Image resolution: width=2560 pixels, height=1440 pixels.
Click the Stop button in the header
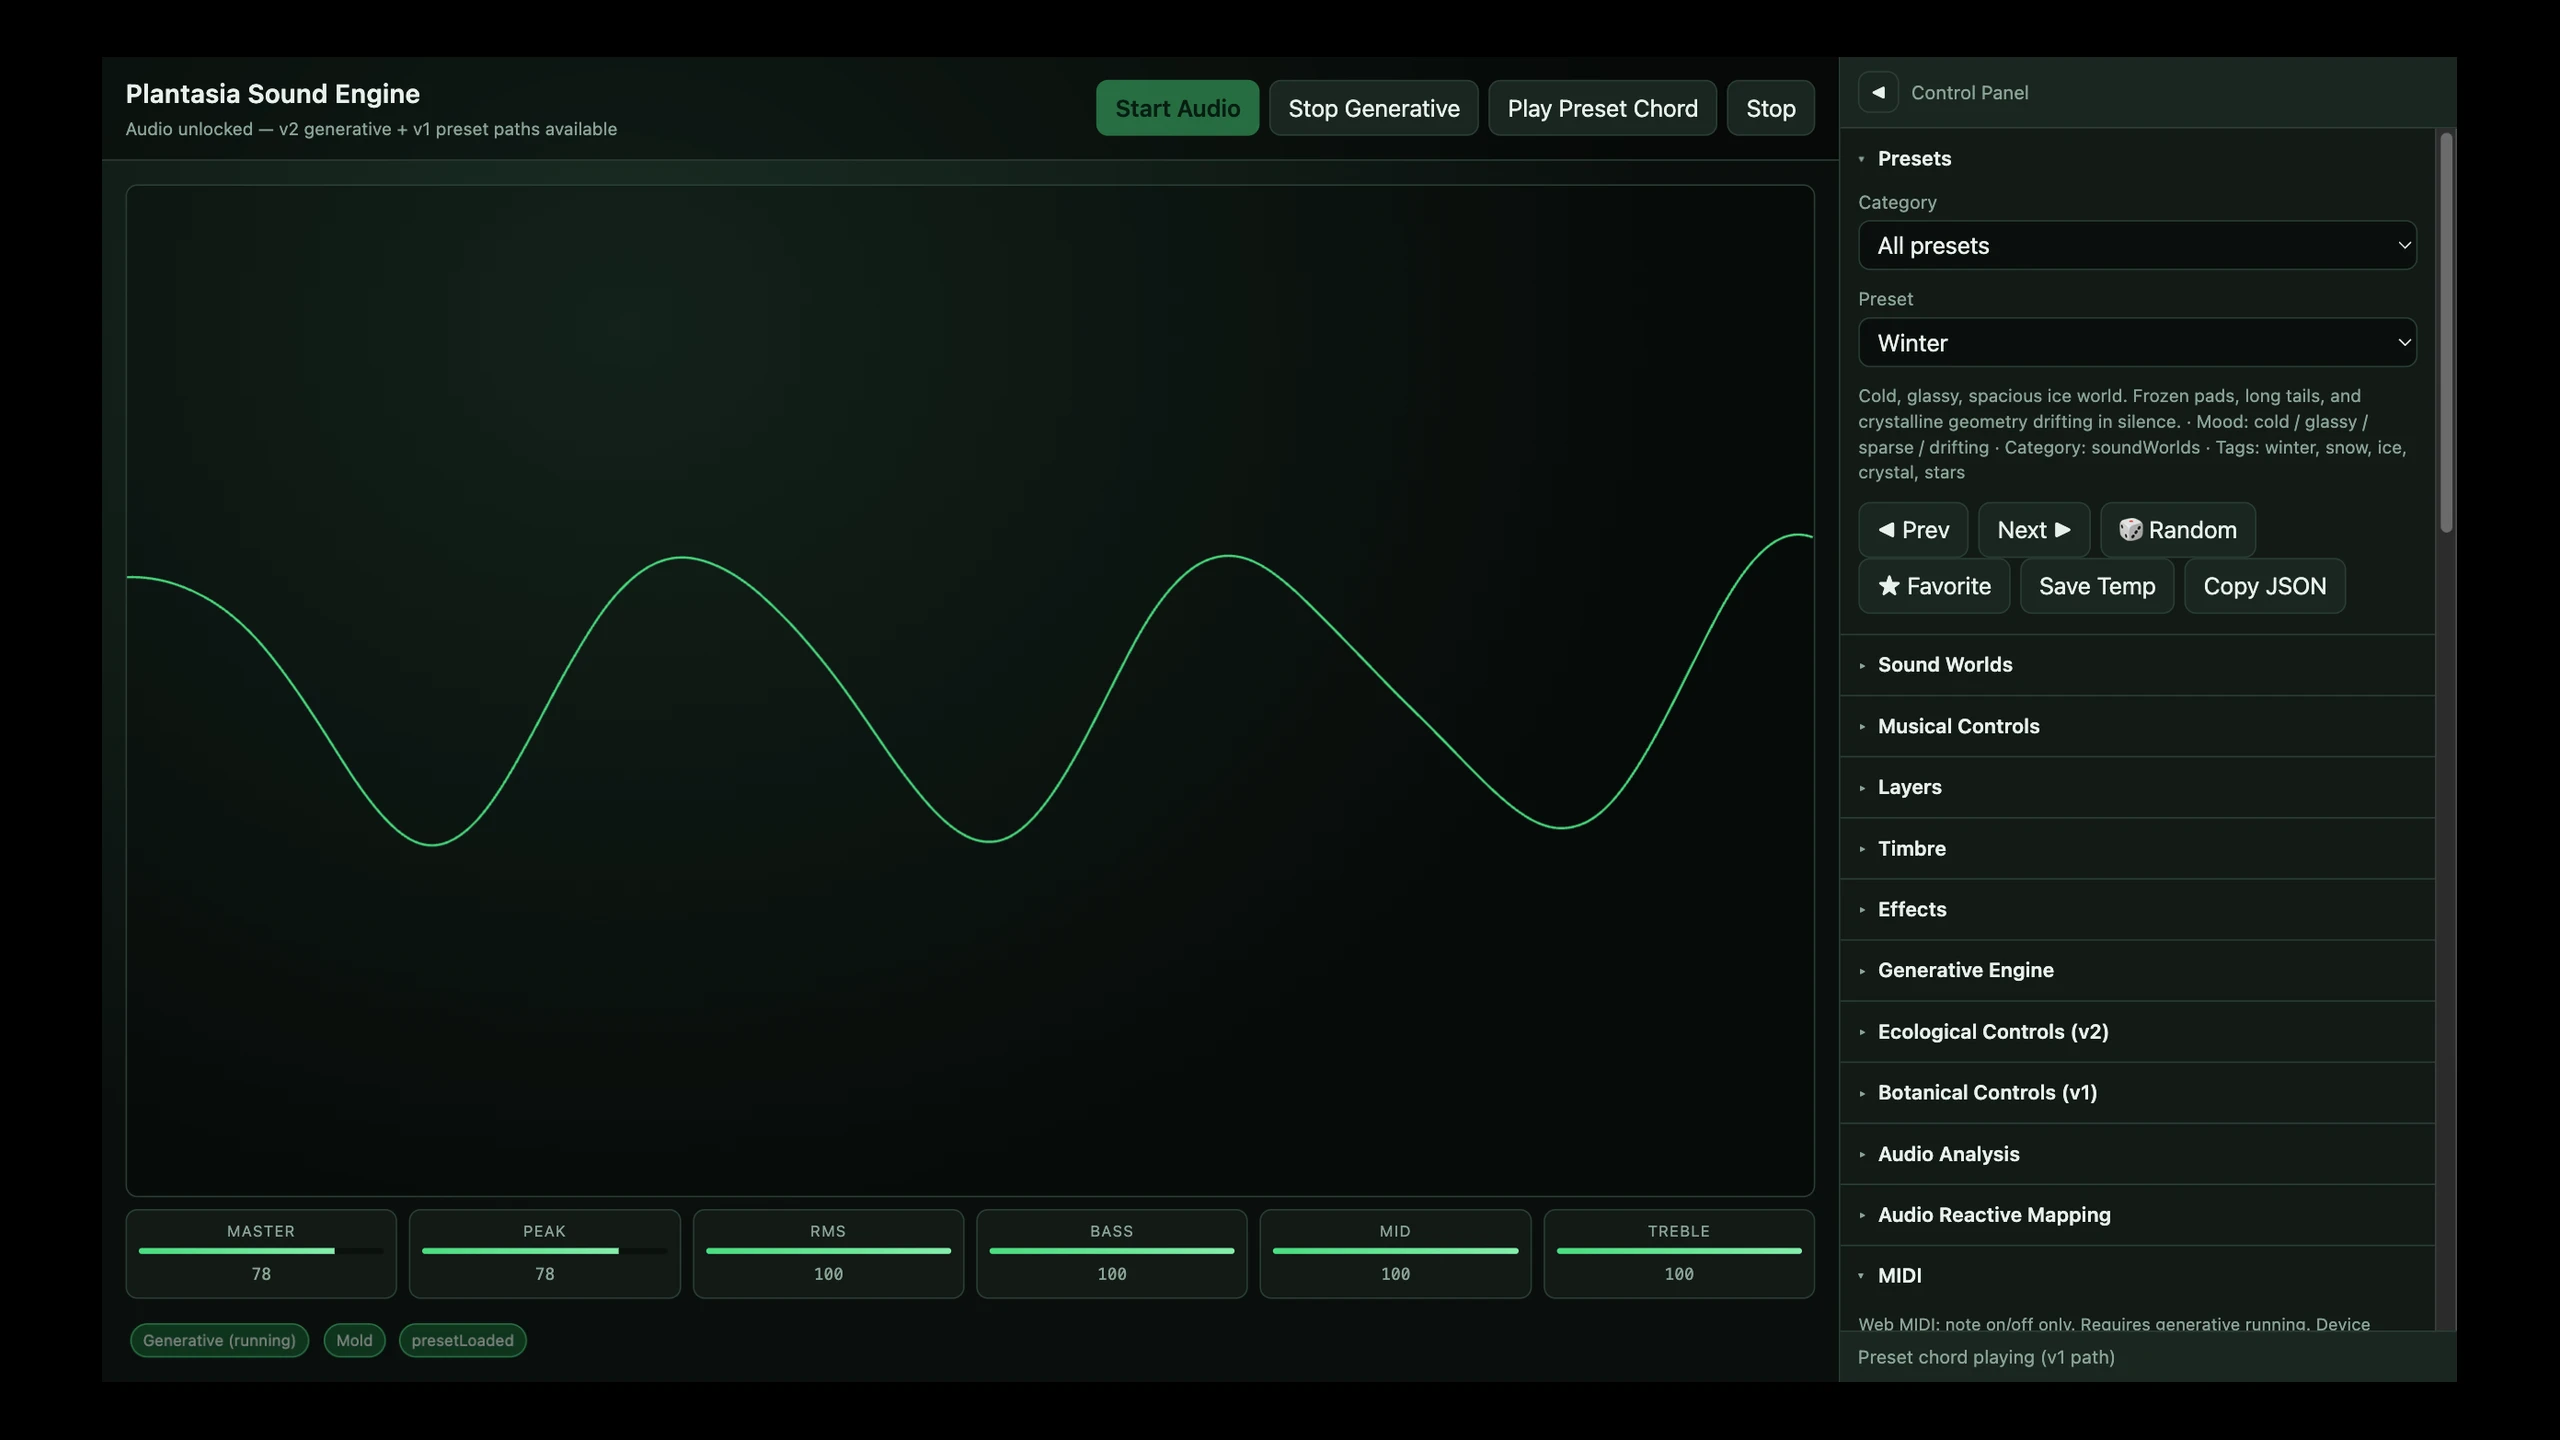tap(1770, 108)
